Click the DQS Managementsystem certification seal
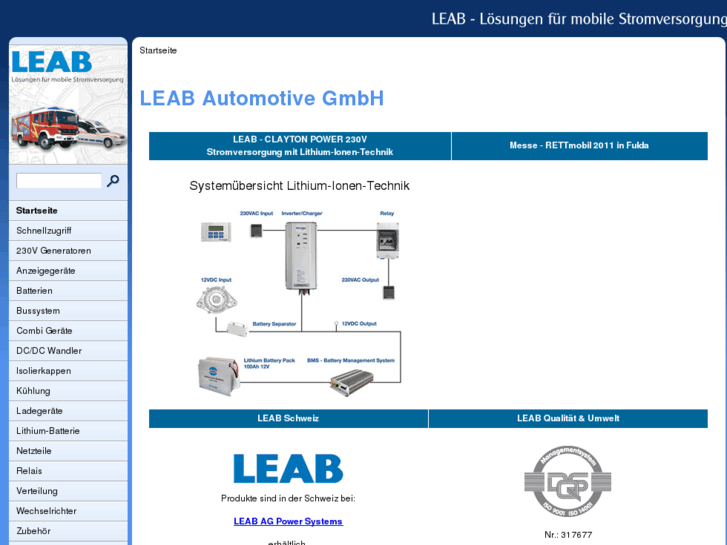The width and height of the screenshot is (727, 545). tap(568, 481)
